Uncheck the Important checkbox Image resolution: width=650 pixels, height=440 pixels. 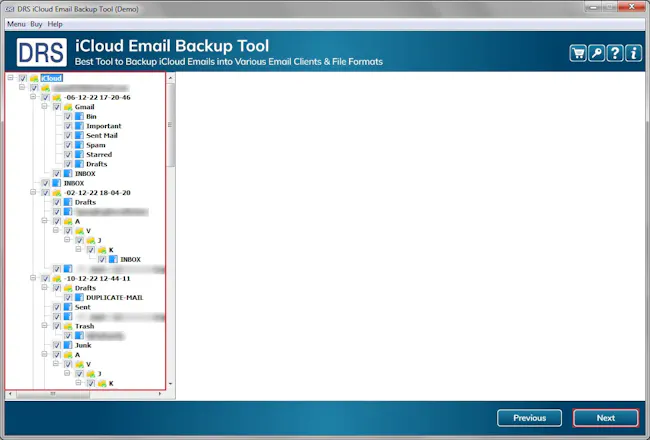pos(68,126)
